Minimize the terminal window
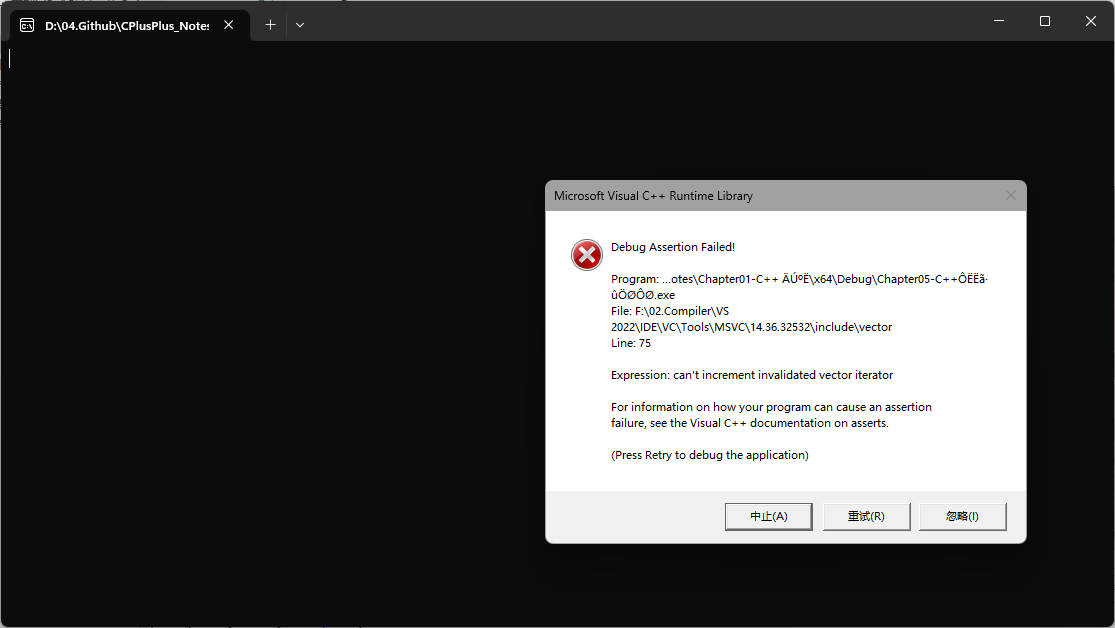Screen dimensions: 1115x628 999,21
